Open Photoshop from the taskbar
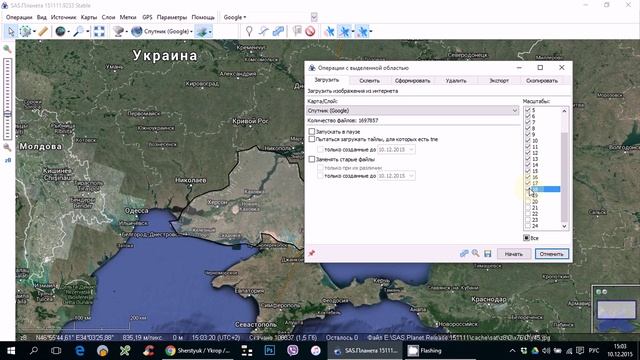Image resolution: width=640 pixels, height=360 pixels. click(x=270, y=351)
